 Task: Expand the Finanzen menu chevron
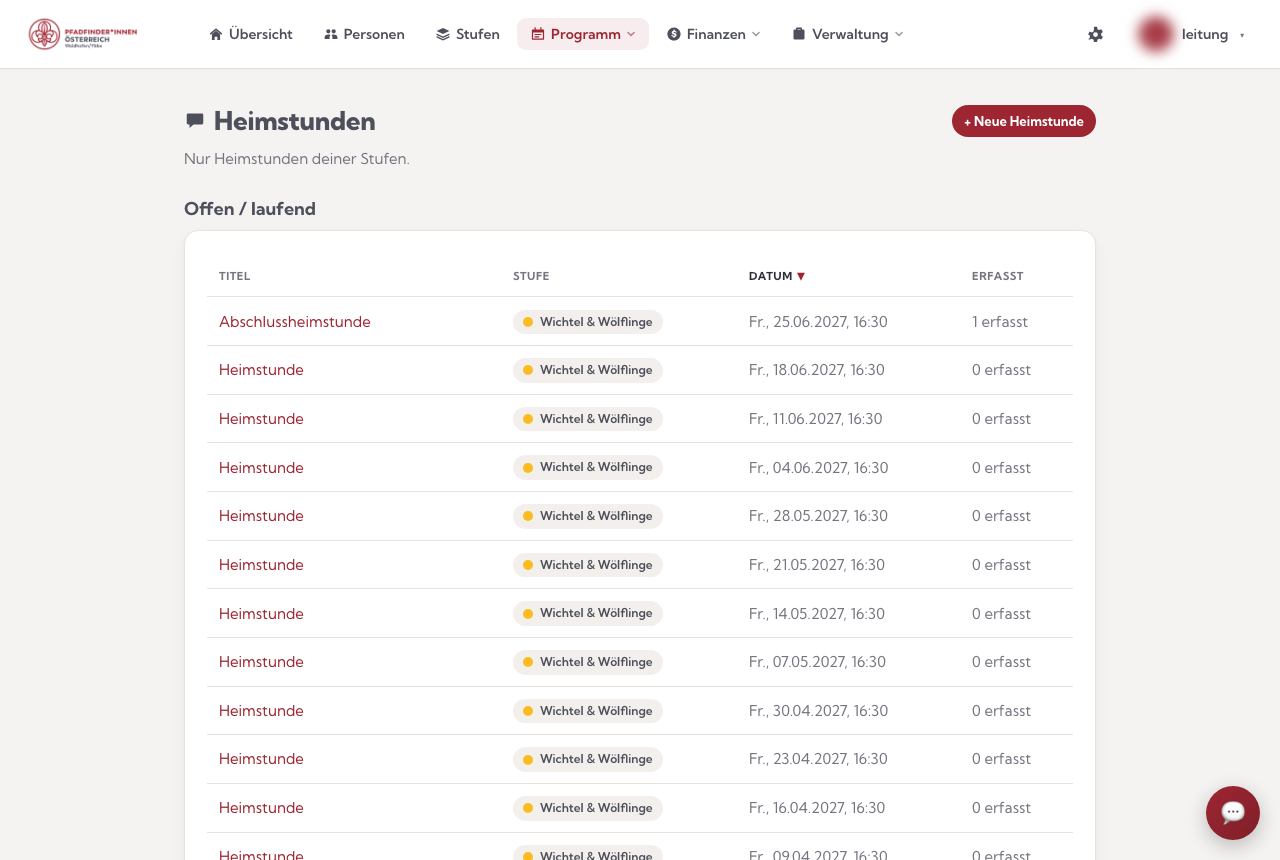tap(756, 34)
